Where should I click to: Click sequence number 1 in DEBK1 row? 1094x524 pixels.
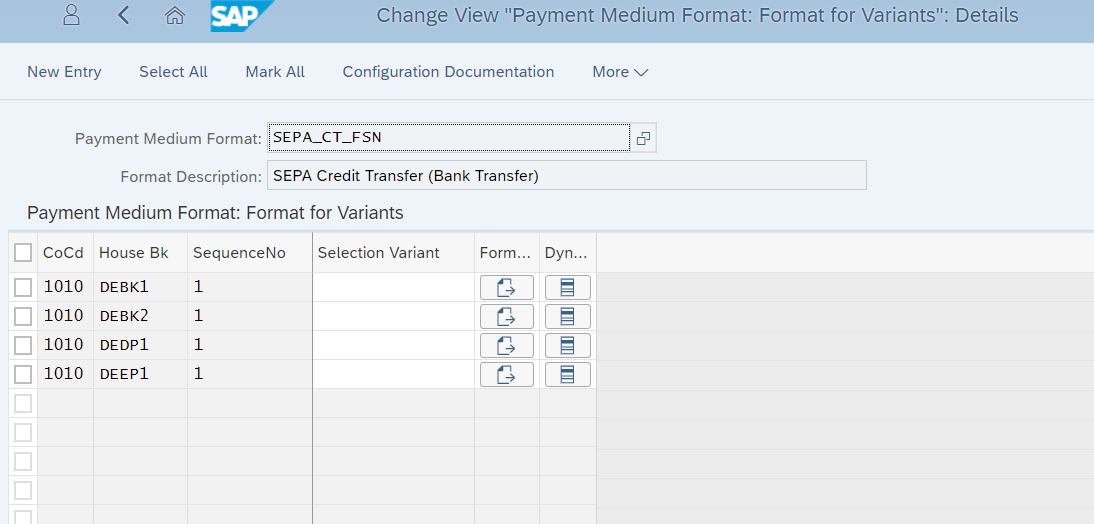pyautogui.click(x=249, y=287)
